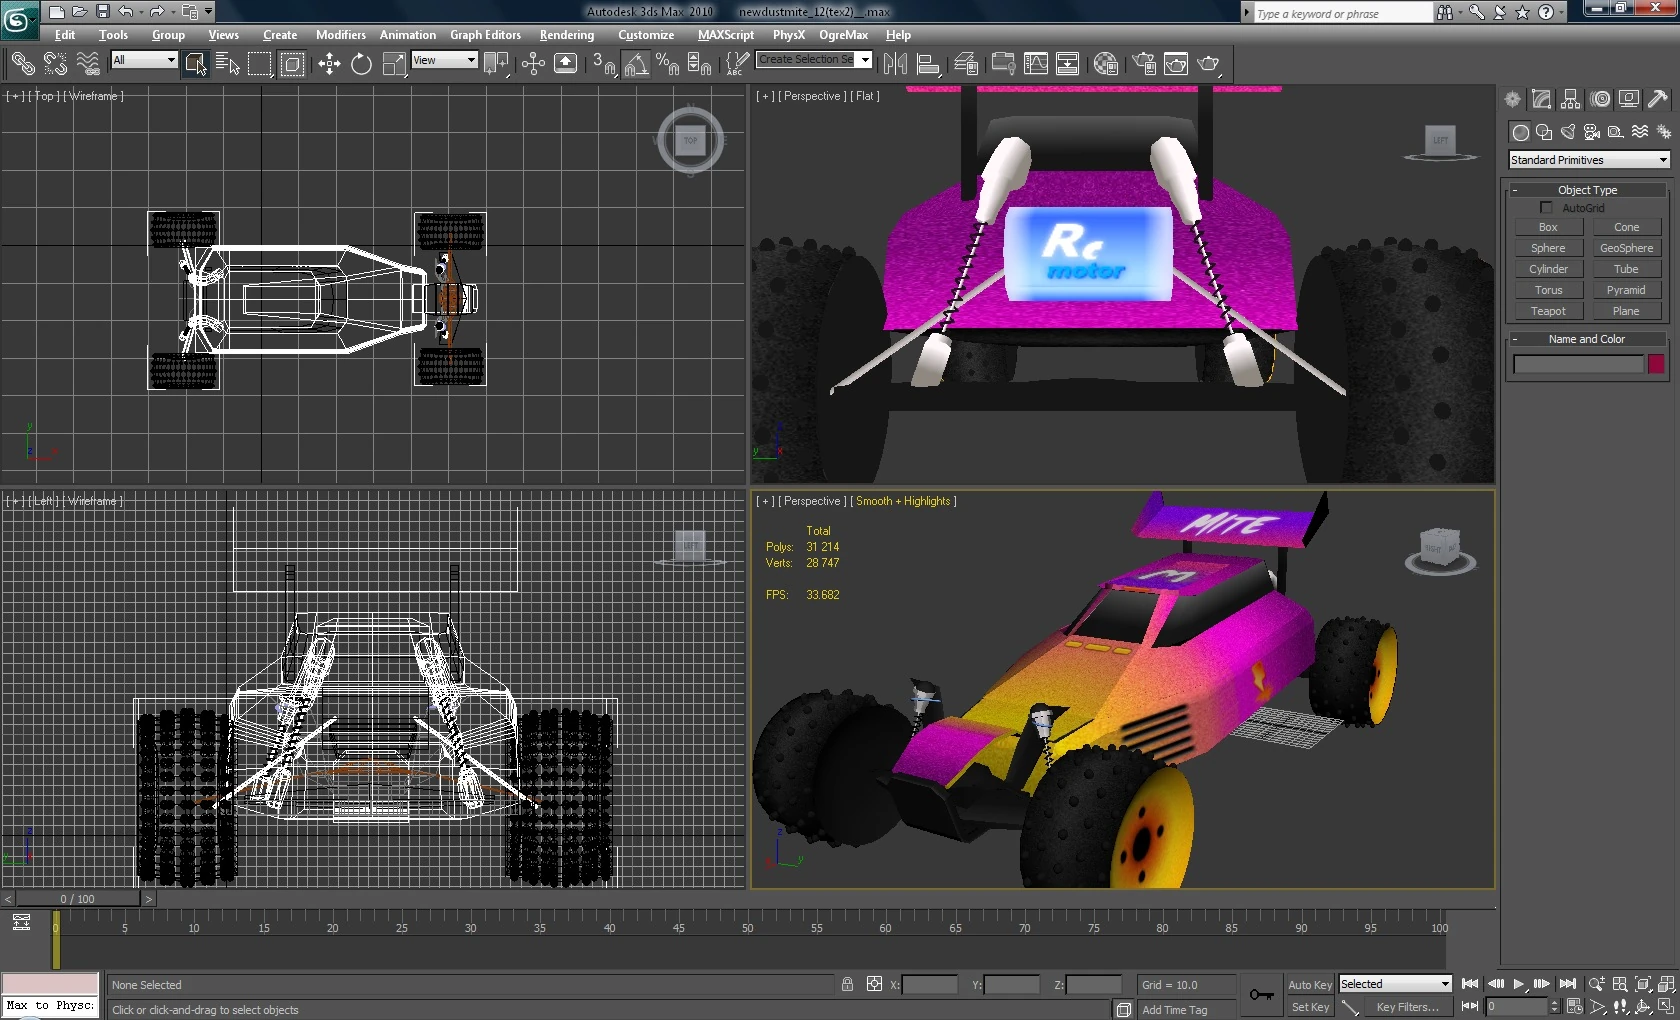Screen dimensions: 1680x1020
Task: Click the Unlink Selection tool
Action: [x=55, y=64]
